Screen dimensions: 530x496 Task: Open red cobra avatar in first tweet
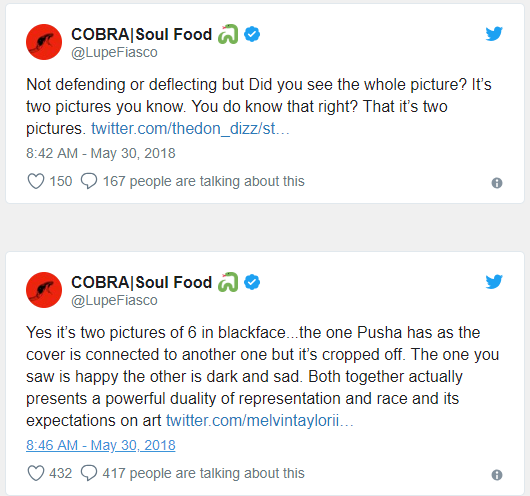(x=44, y=42)
